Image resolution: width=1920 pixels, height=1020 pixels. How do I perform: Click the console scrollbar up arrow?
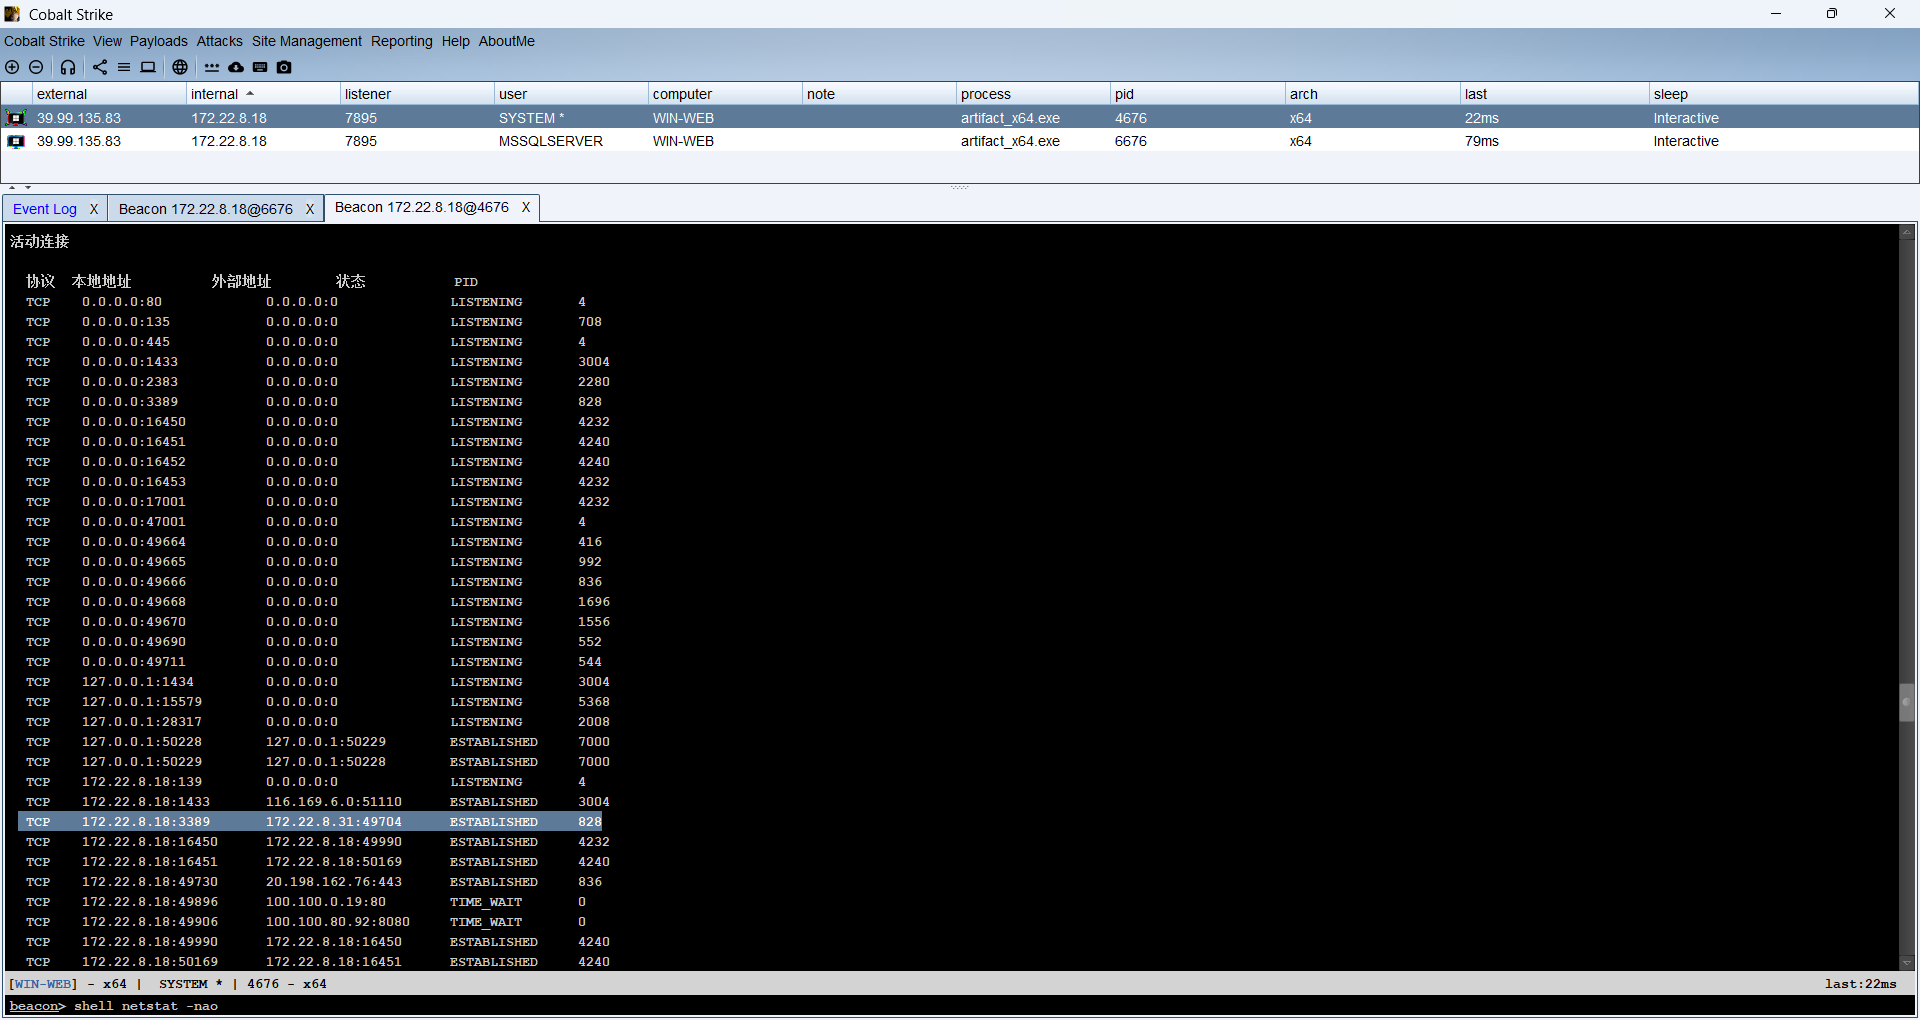click(x=1906, y=233)
